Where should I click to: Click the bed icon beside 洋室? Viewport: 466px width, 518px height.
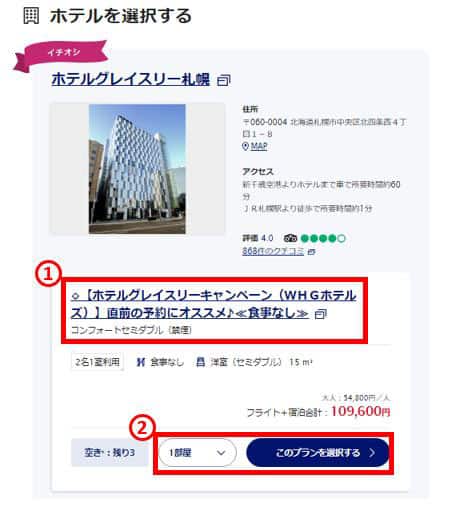coord(200,362)
